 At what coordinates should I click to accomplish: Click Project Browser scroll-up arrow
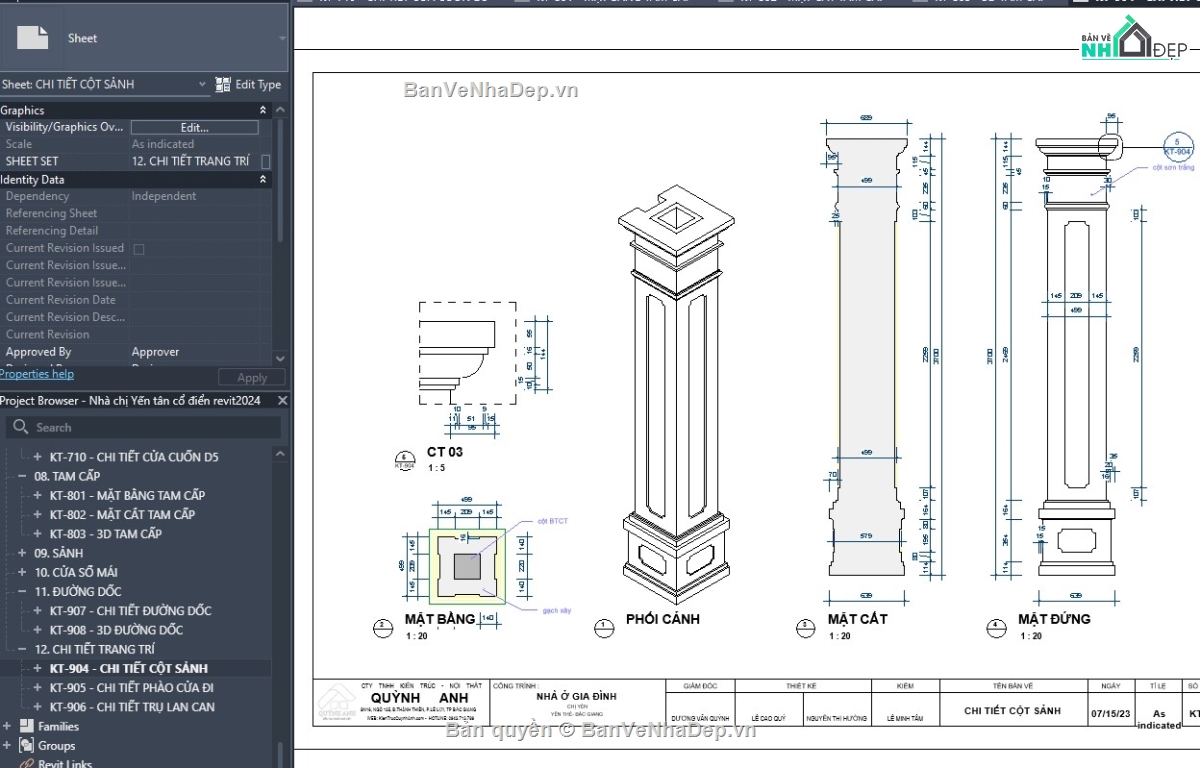[x=280, y=452]
